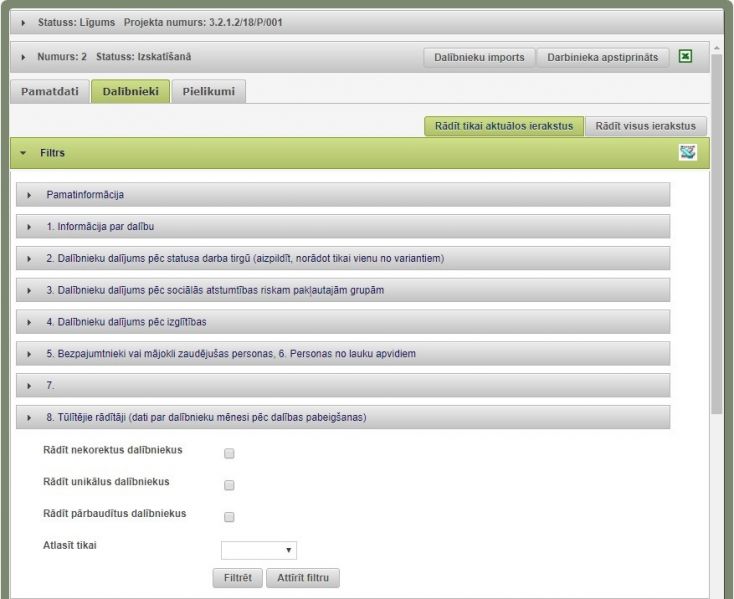Expand section 3 on sociālās atstumtības riskam

343,290
